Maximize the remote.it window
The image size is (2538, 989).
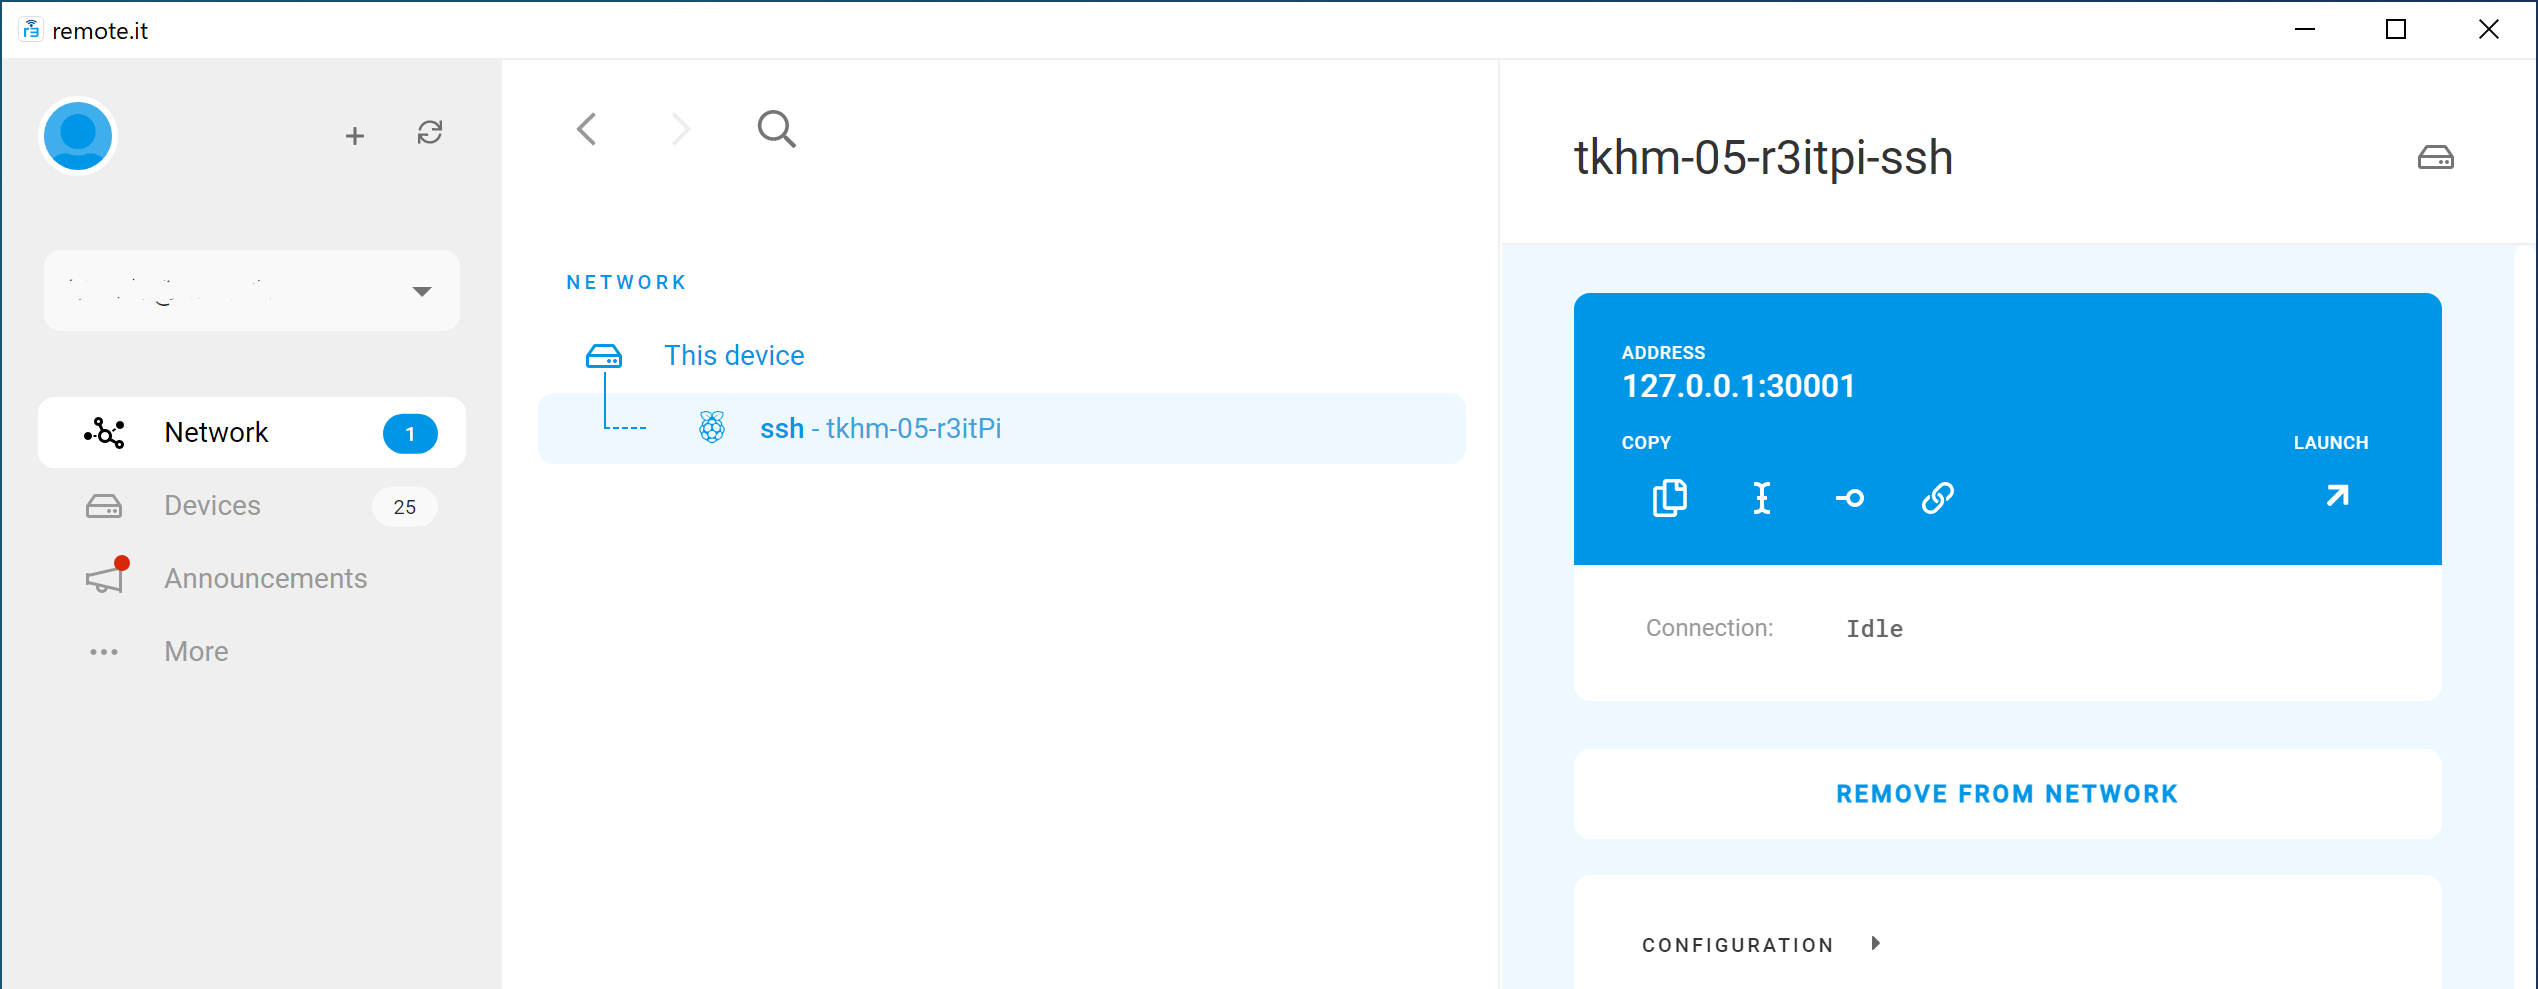pos(2396,30)
